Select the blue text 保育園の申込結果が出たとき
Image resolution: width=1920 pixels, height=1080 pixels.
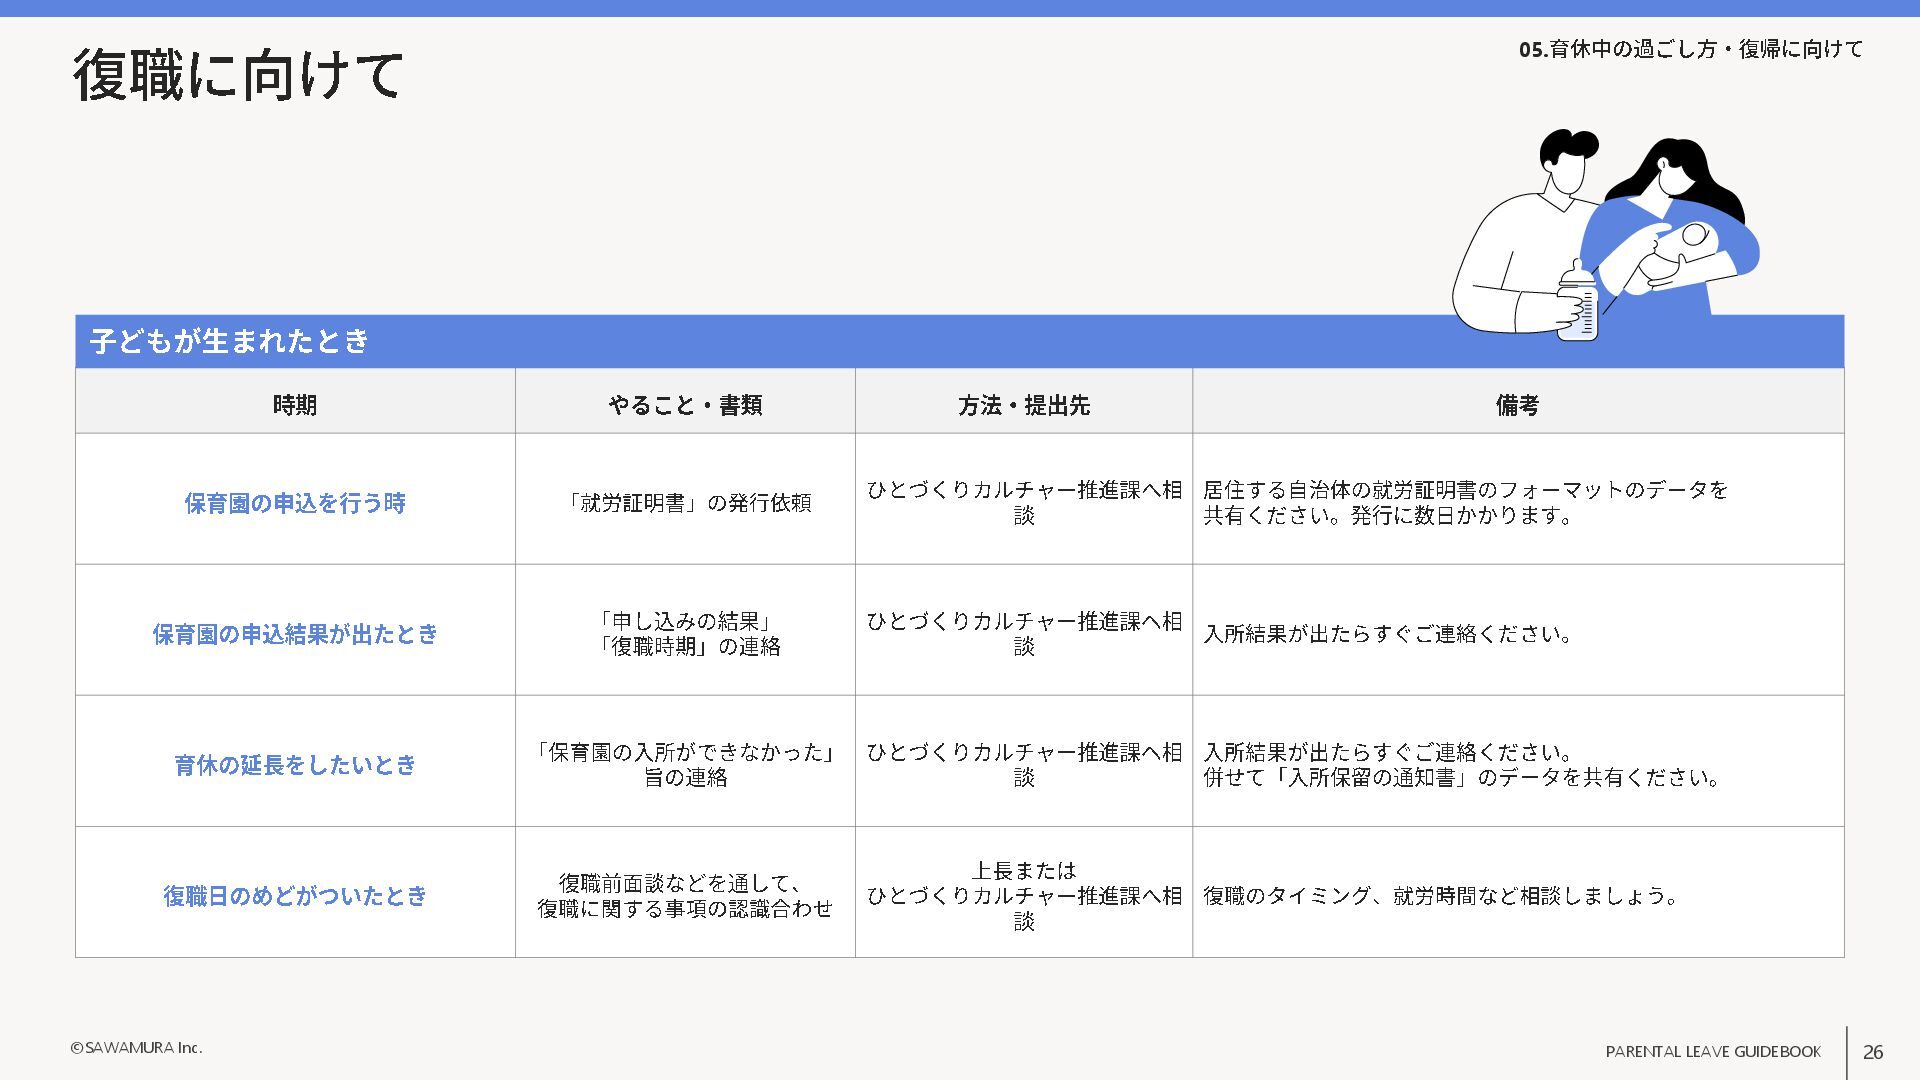295,634
